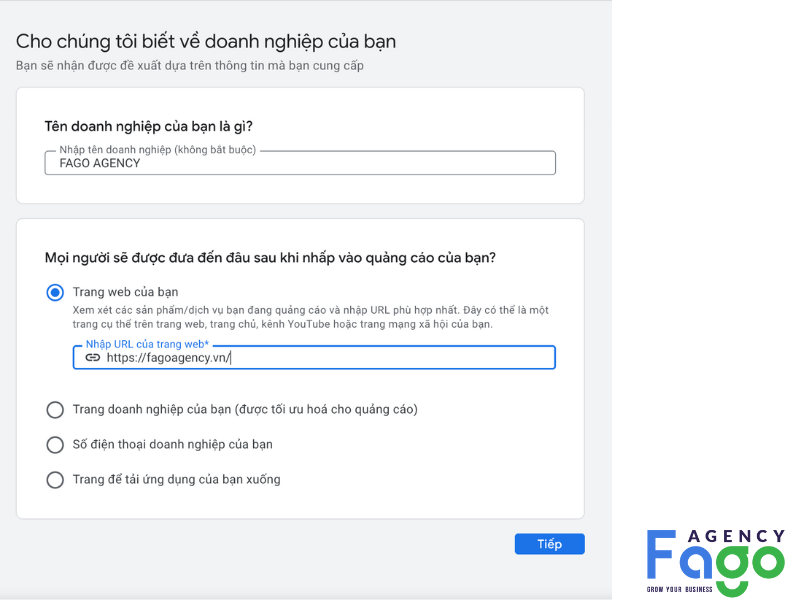Viewport: 800px width, 600px height.
Task: Click the description text under 'Trang web của bạn'
Action: pos(310,317)
